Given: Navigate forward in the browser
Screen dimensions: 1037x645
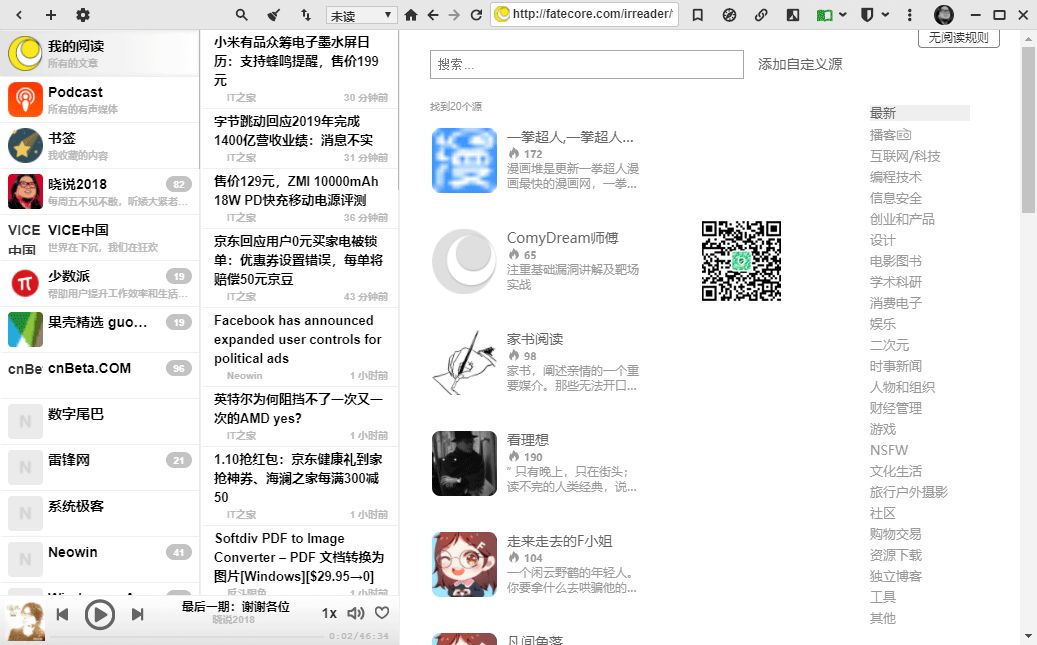Looking at the screenshot, I should pyautogui.click(x=454, y=15).
